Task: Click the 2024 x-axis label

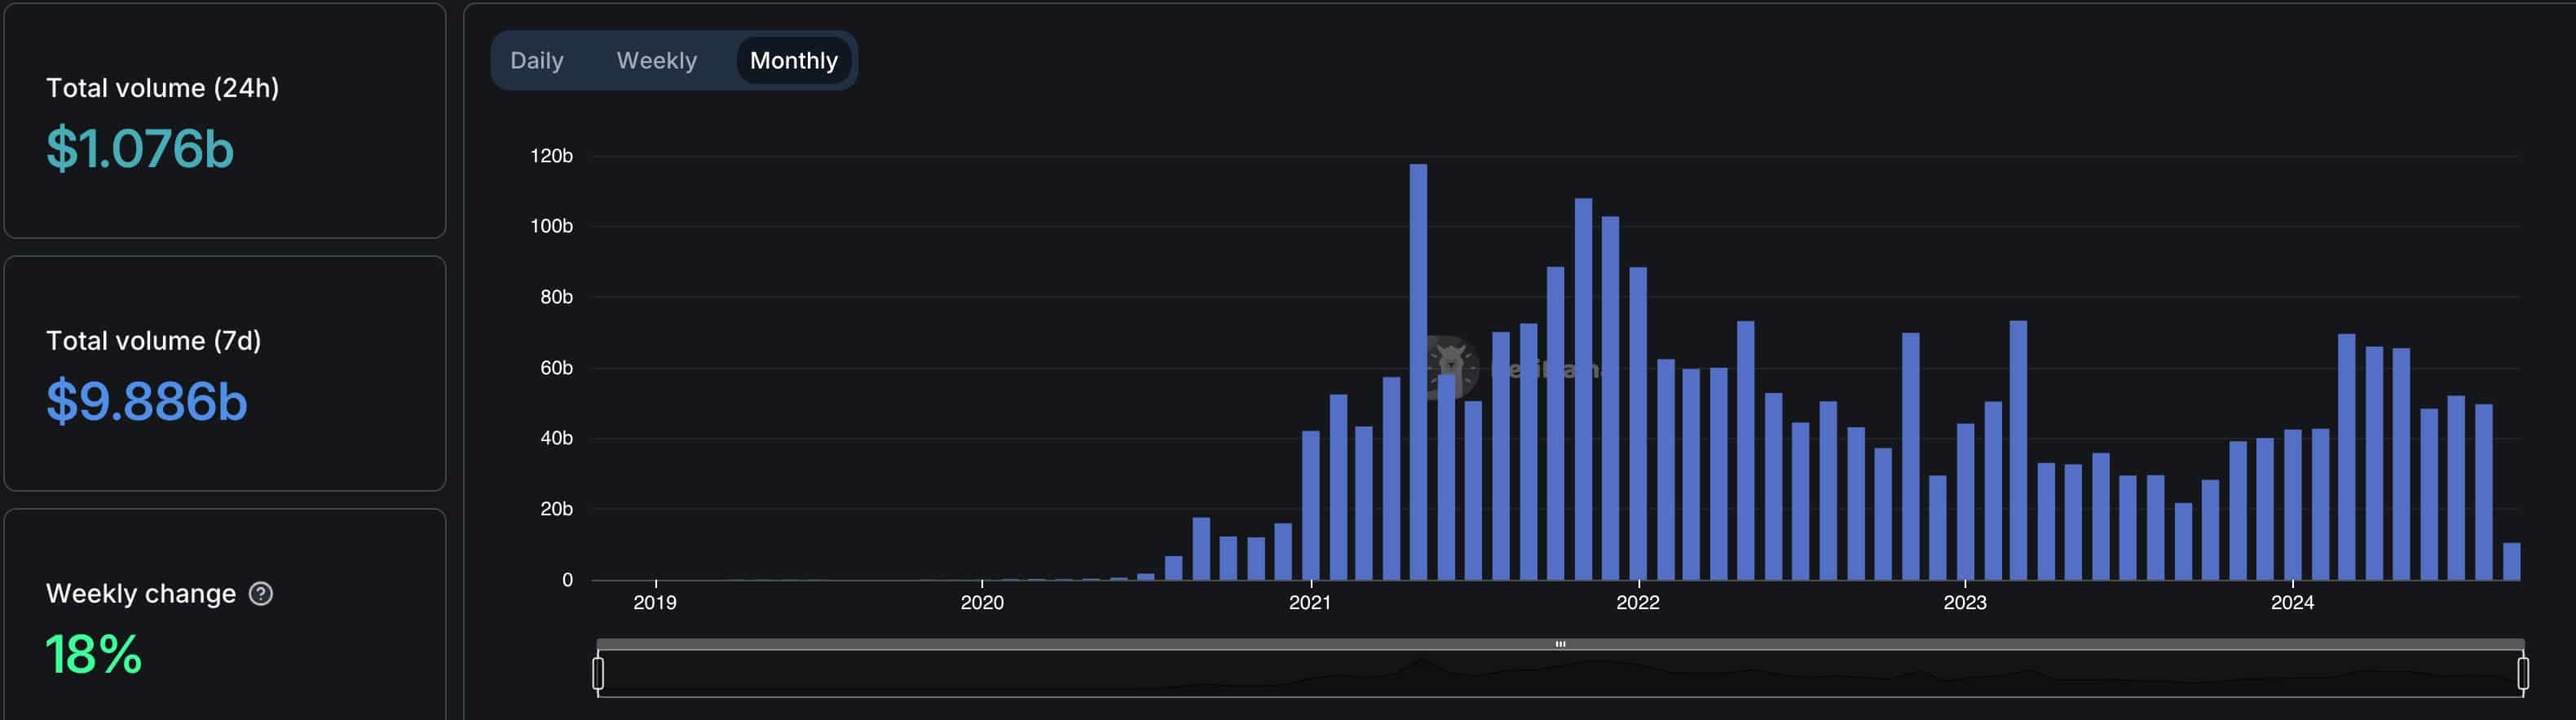Action: (2292, 603)
